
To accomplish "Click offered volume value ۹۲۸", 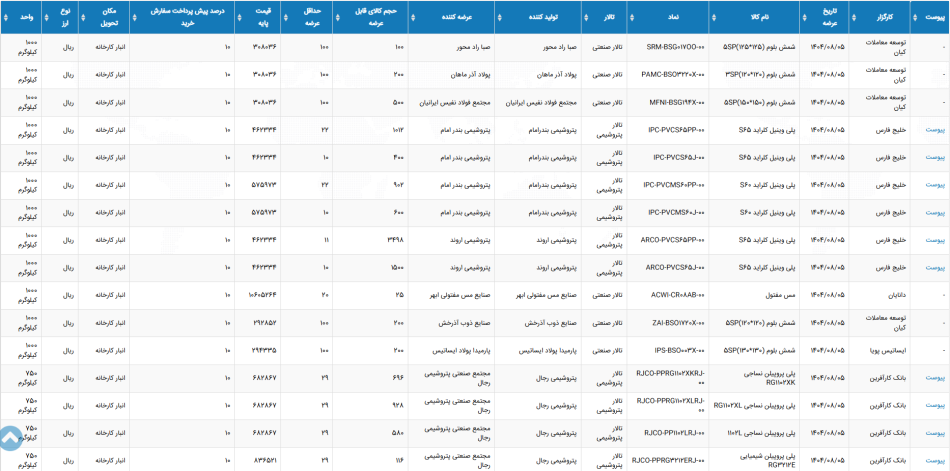I will (399, 406).
